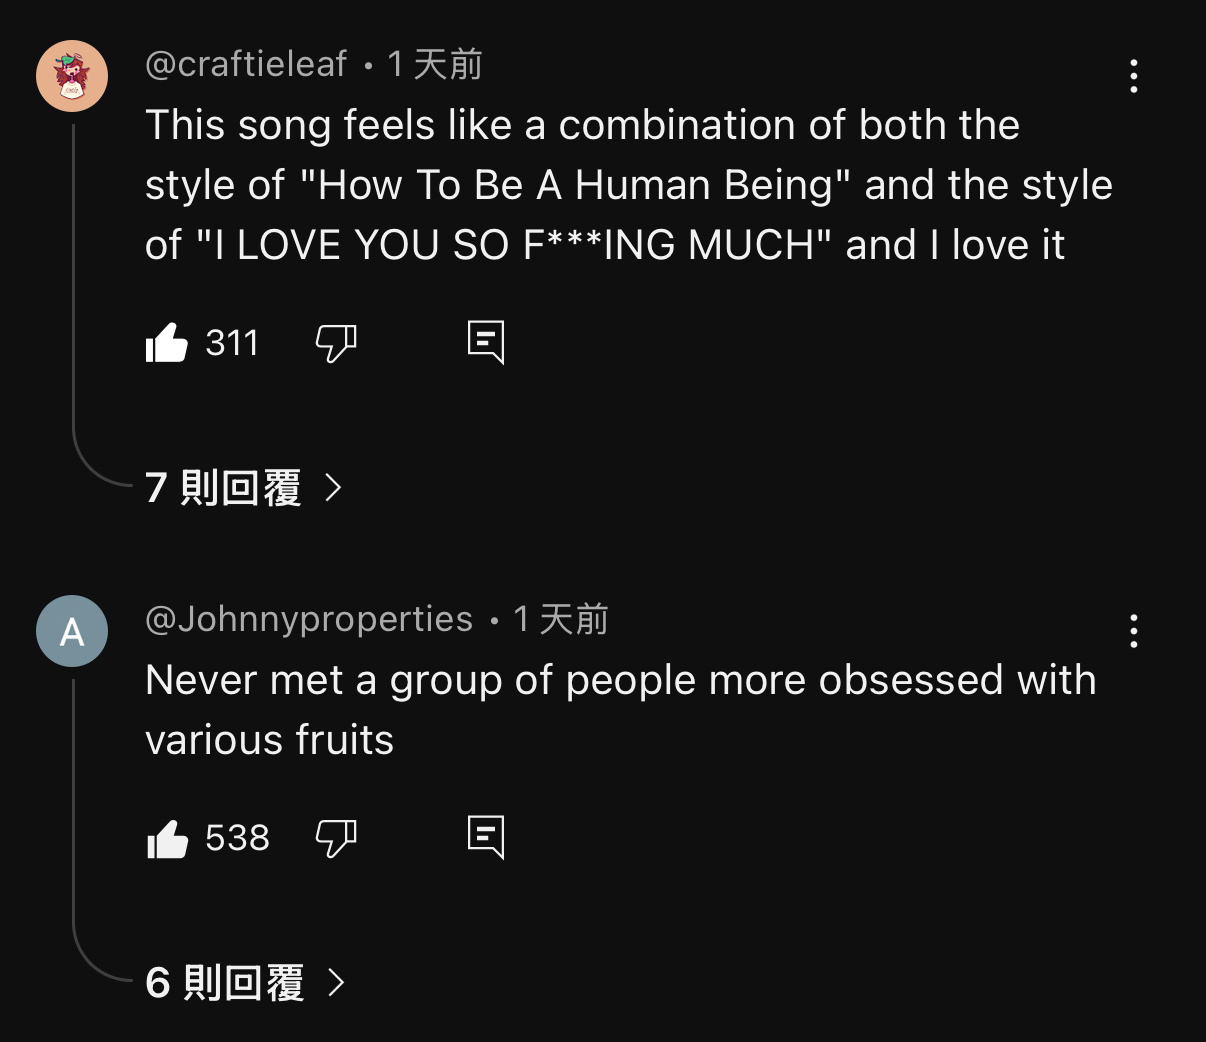Click the timestamp beside @Johnnyproperties
Image resolution: width=1206 pixels, height=1042 pixels.
point(561,619)
